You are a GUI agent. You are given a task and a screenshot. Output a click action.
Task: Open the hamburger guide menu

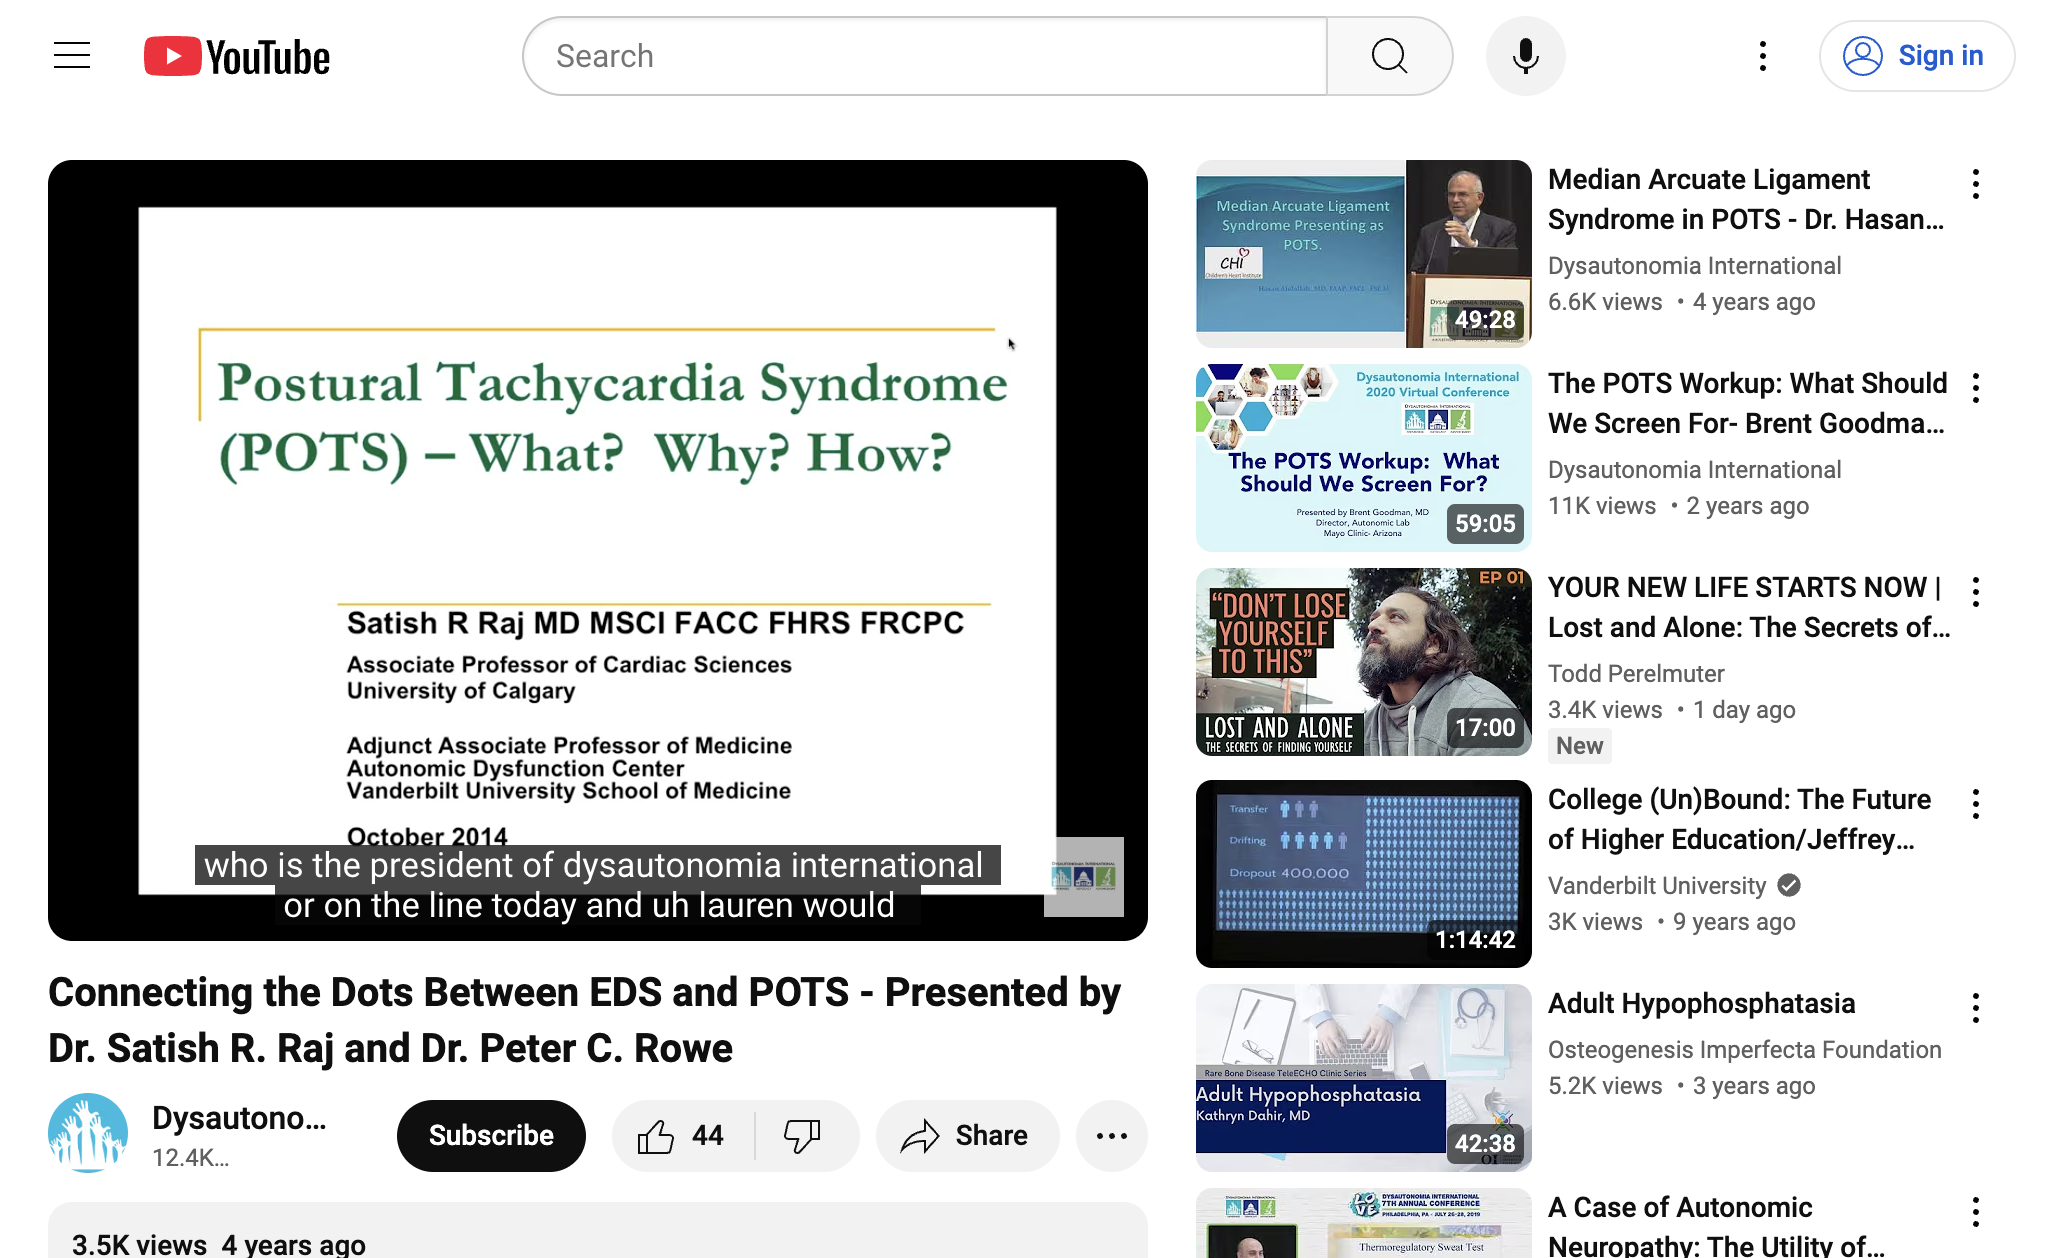[x=72, y=56]
